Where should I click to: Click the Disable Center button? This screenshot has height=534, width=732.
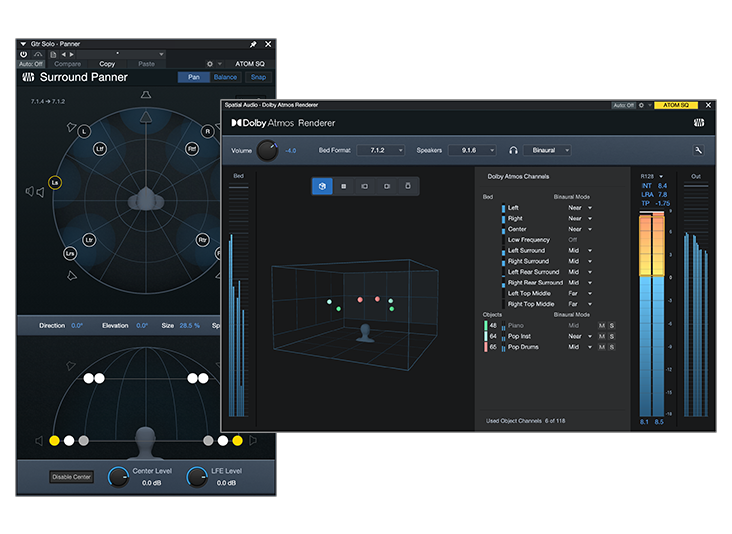pyautogui.click(x=72, y=476)
